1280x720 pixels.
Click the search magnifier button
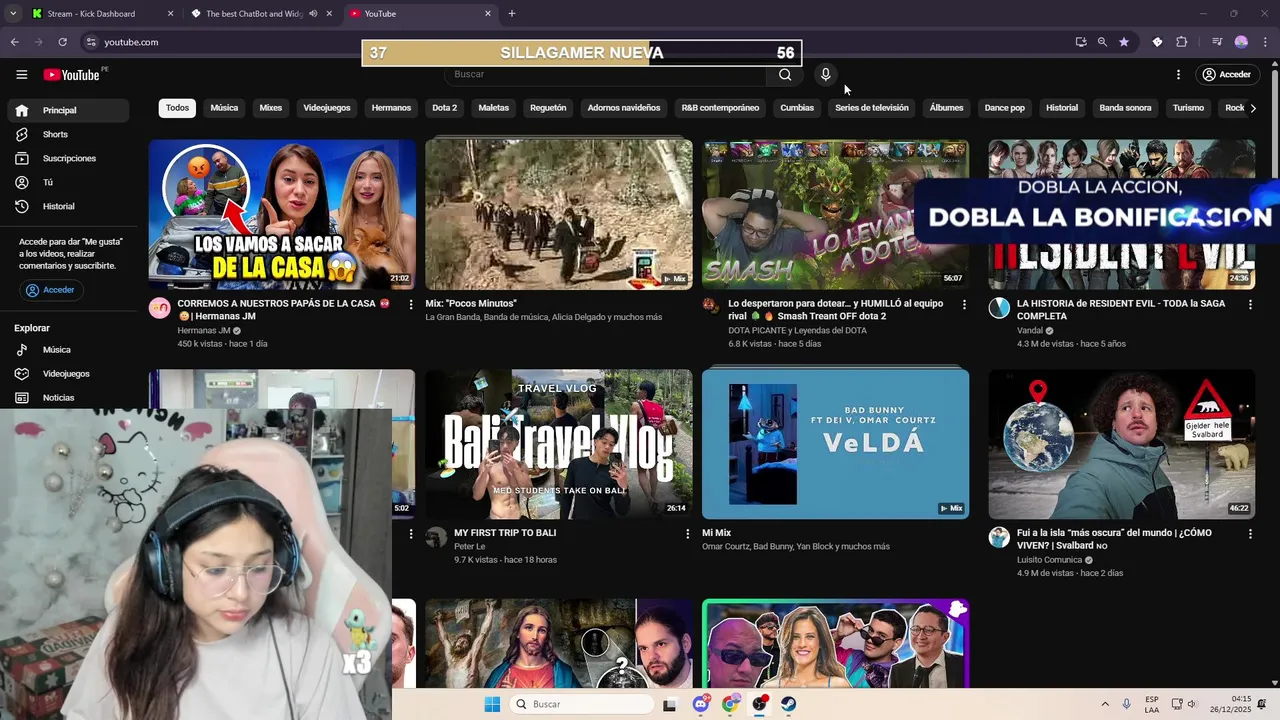(785, 74)
